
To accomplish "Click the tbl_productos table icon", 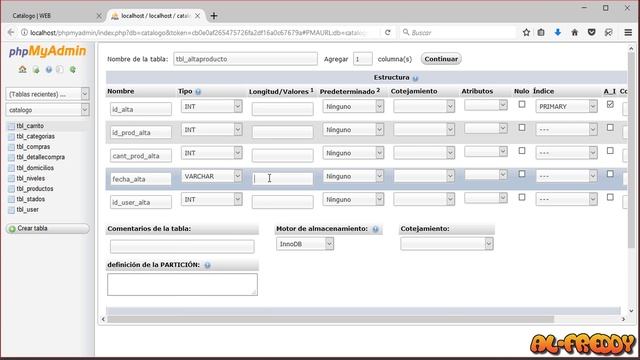I will coord(11,189).
